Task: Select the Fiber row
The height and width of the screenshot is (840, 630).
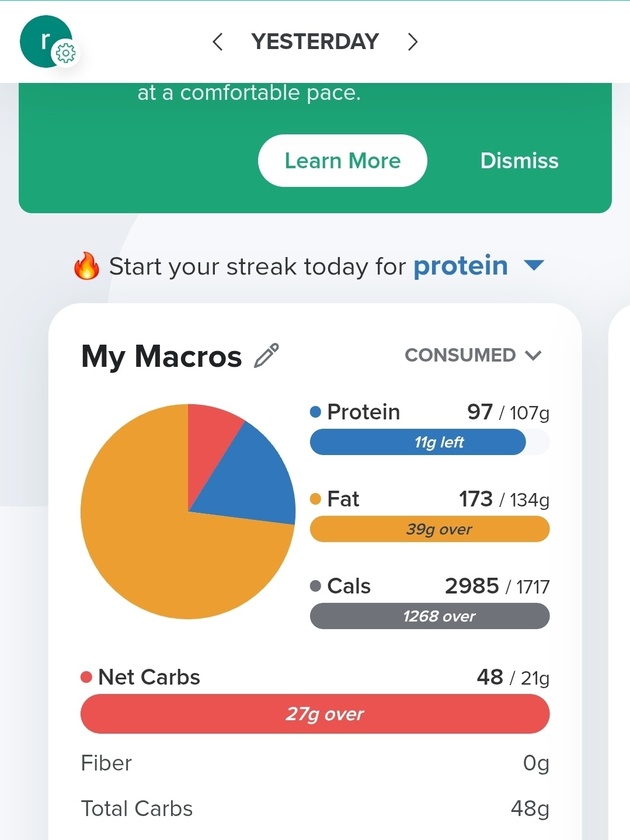Action: pos(315,763)
